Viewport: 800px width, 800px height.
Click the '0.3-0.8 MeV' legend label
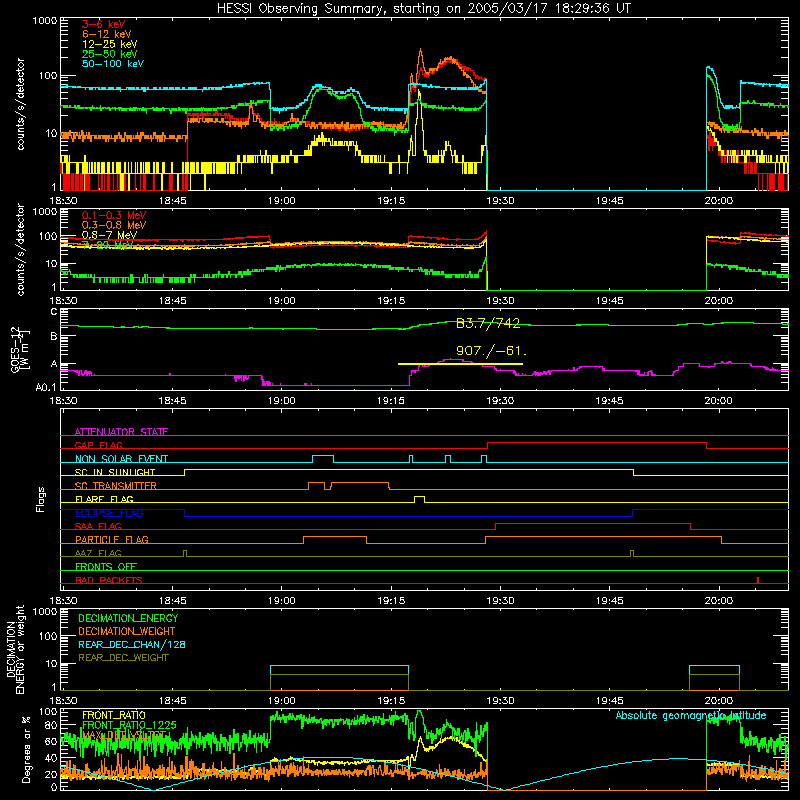click(114, 225)
